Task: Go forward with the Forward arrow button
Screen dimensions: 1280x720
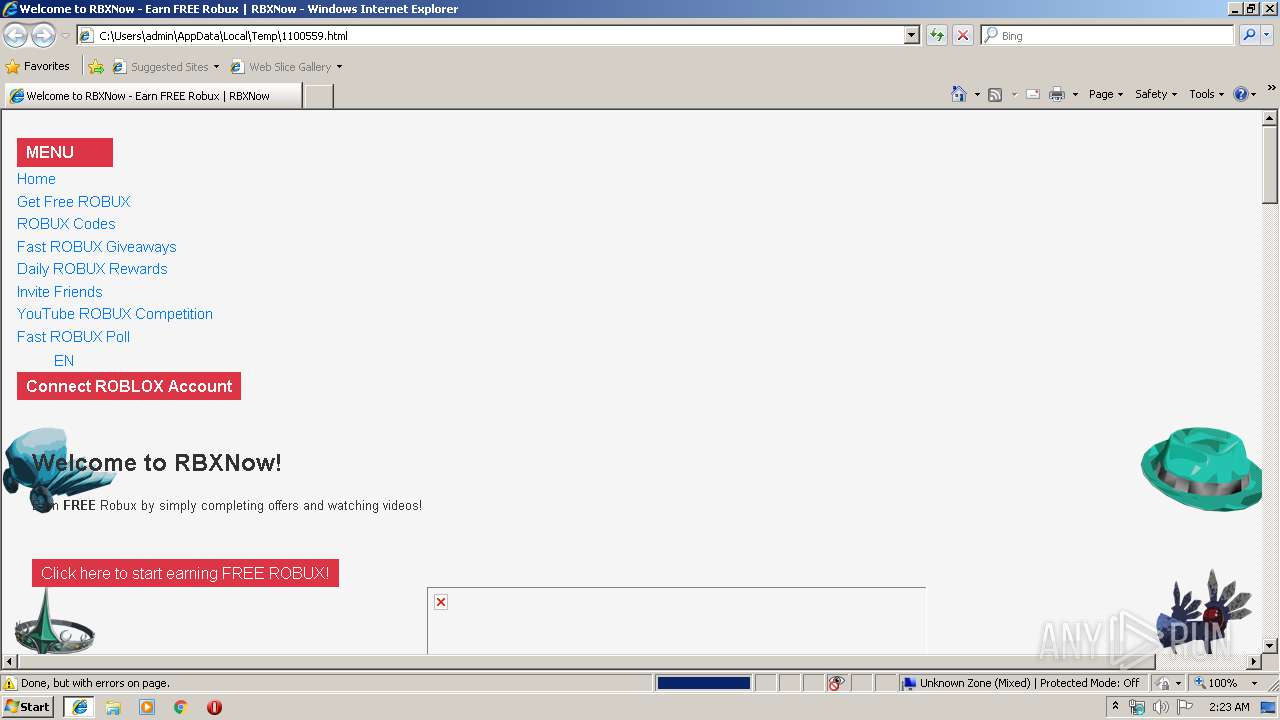Action: pos(43,36)
